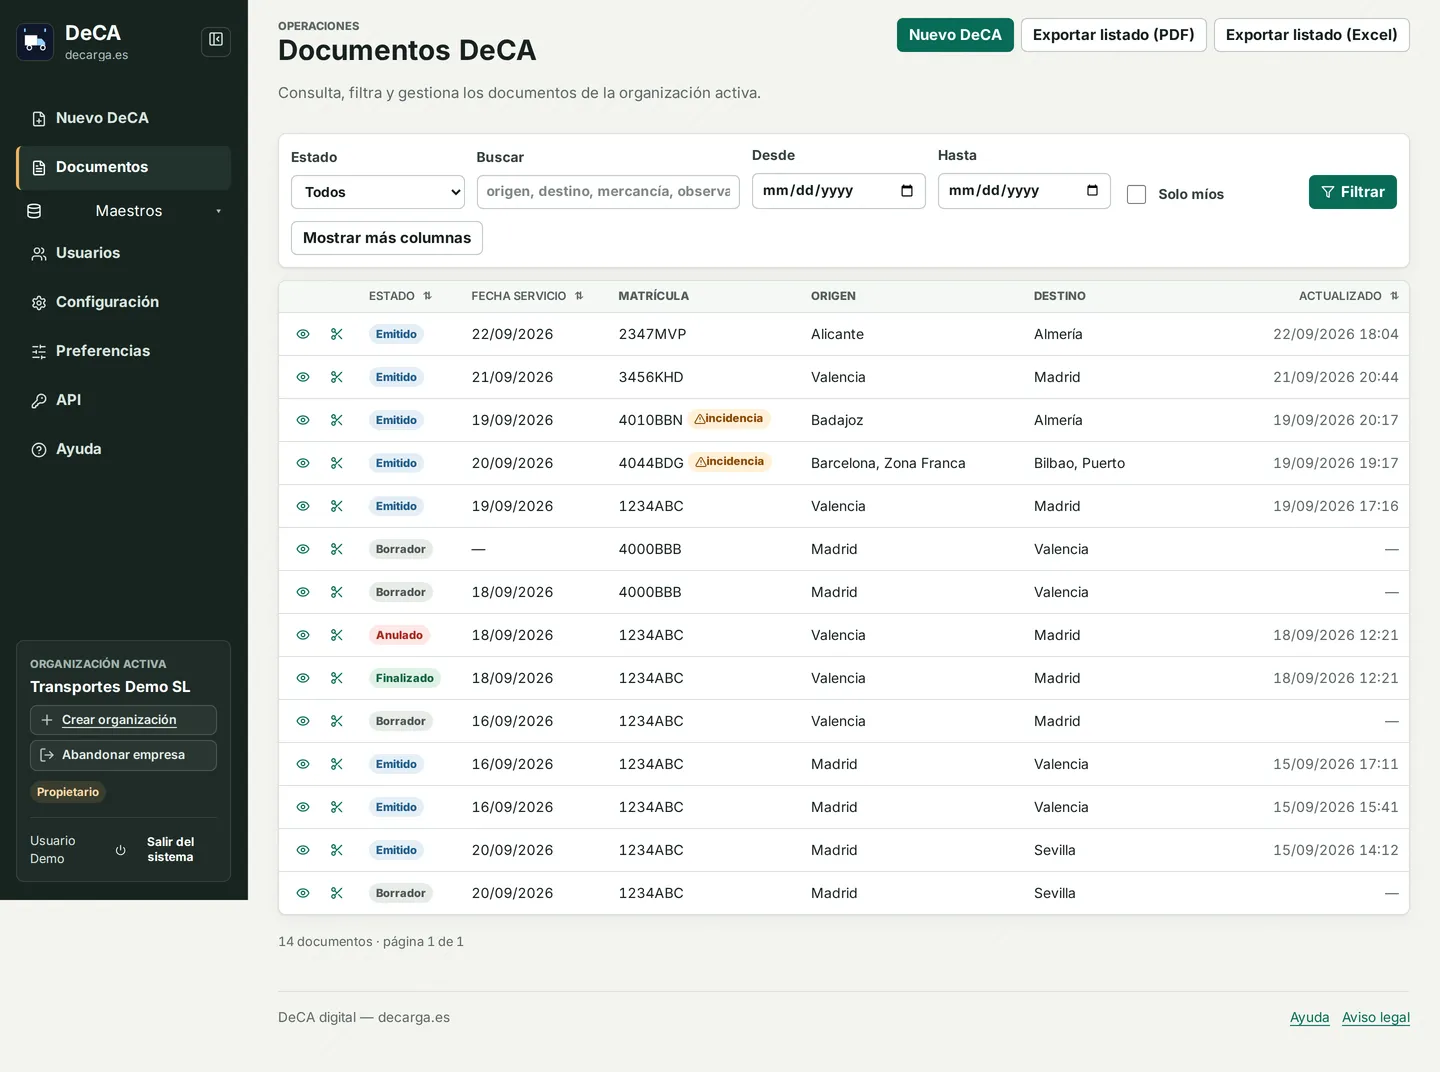Click scissors icon in the Finalizado row
Screen dimensions: 1440x1072
tap(337, 678)
